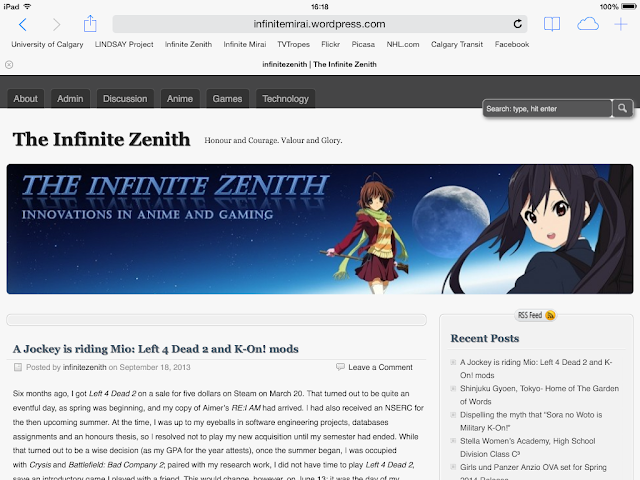This screenshot has height=480, width=640.
Task: Click tagline Honour and Courage. Valour and Glory.
Action: 273,140
